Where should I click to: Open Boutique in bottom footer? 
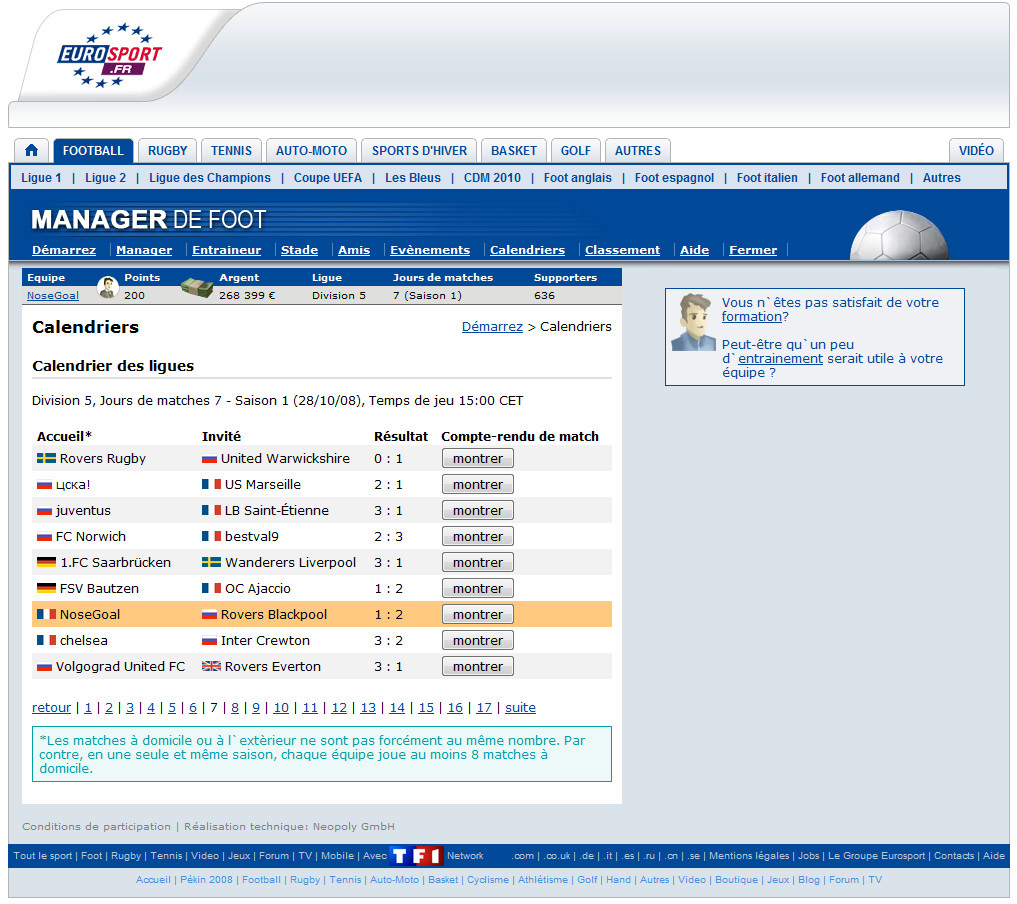point(736,880)
